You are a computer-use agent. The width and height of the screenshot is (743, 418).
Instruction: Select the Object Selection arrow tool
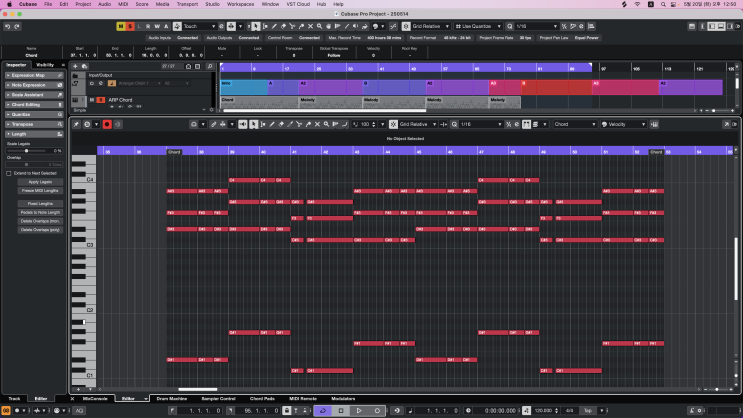click(255, 26)
